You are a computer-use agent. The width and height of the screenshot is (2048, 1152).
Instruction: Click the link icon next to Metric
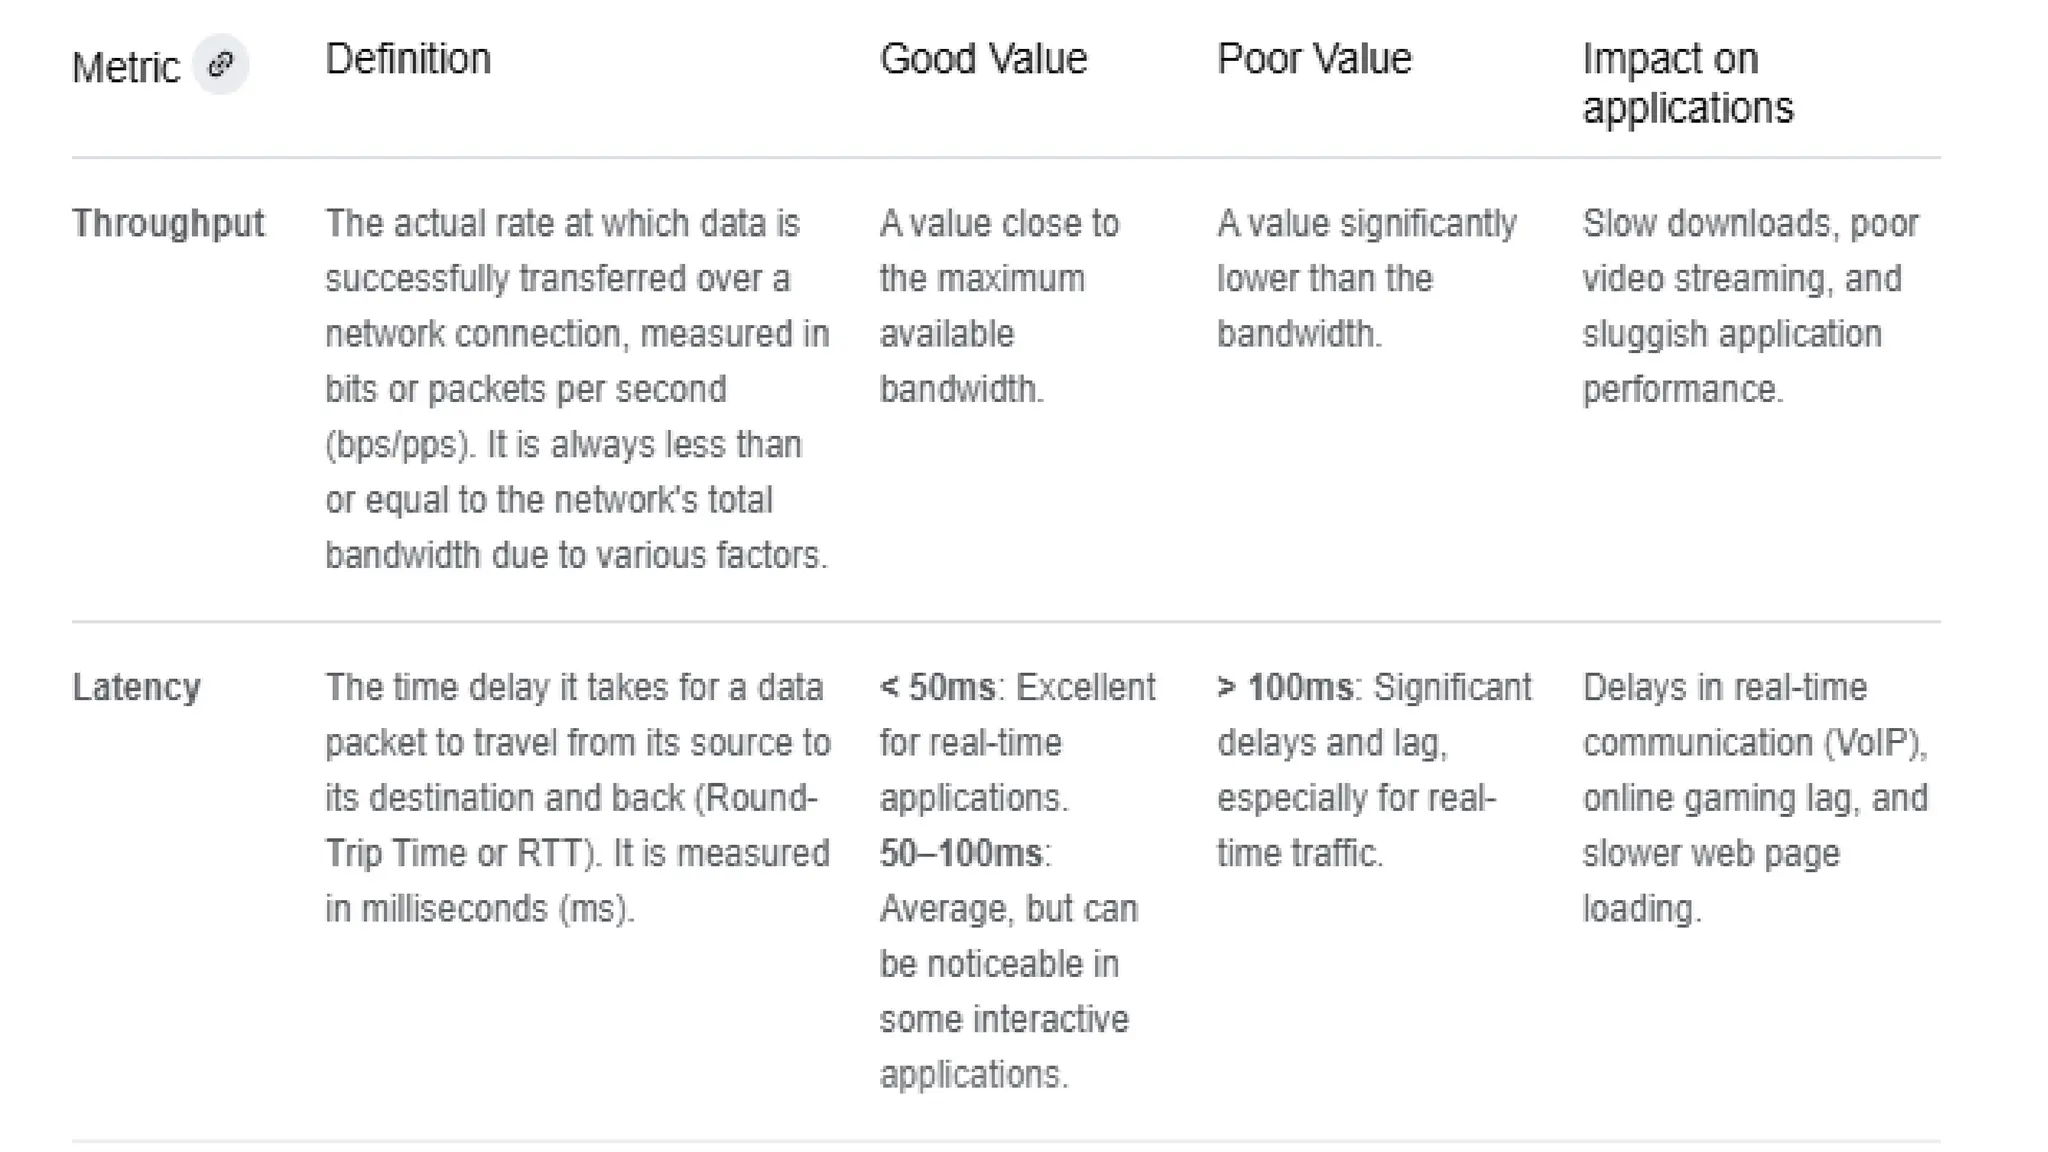tap(220, 65)
